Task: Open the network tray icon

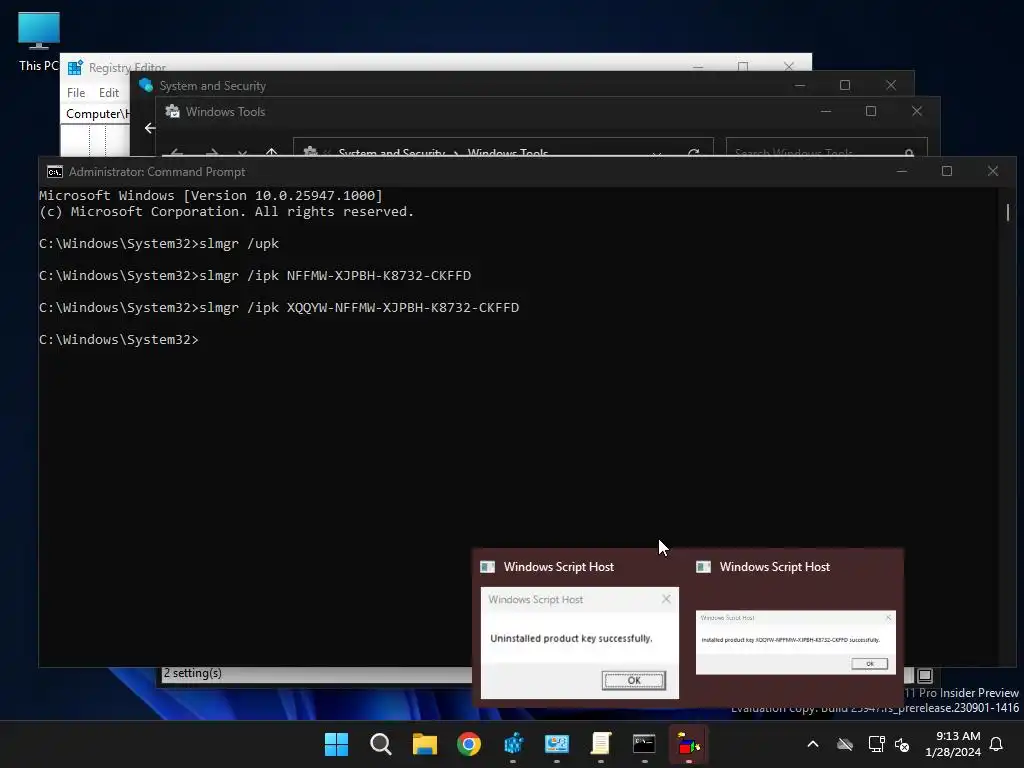Action: coord(876,744)
